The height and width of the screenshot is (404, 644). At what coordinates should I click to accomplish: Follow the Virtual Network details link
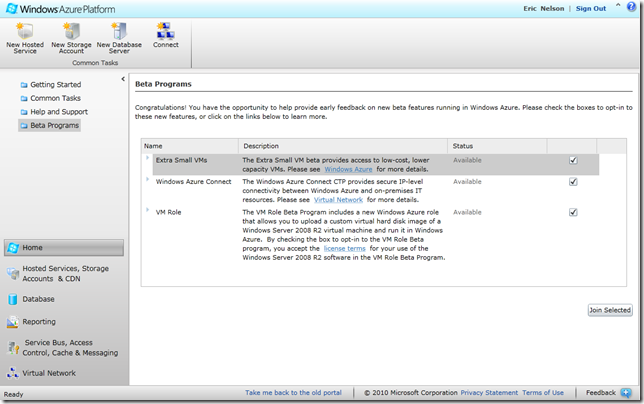pyautogui.click(x=338, y=200)
